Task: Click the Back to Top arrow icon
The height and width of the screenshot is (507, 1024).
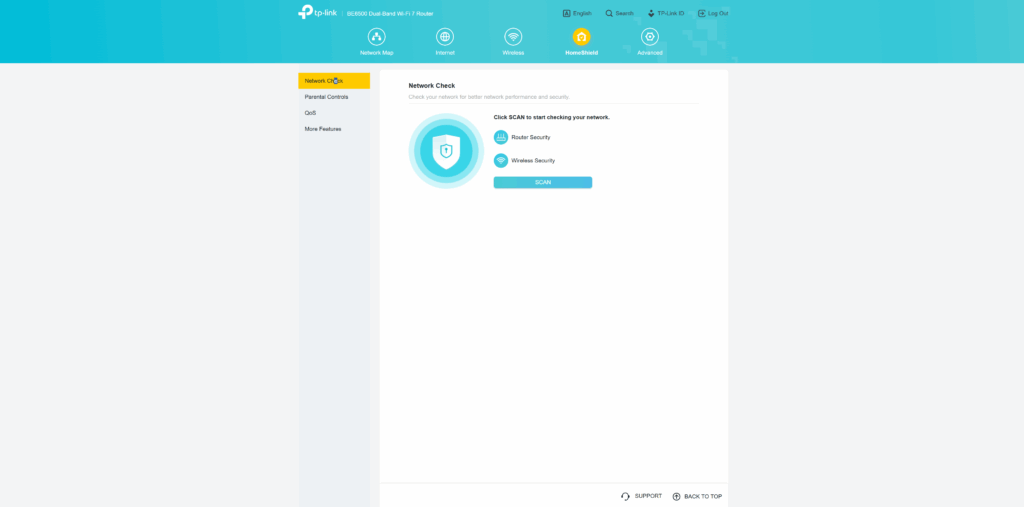Action: pos(677,497)
